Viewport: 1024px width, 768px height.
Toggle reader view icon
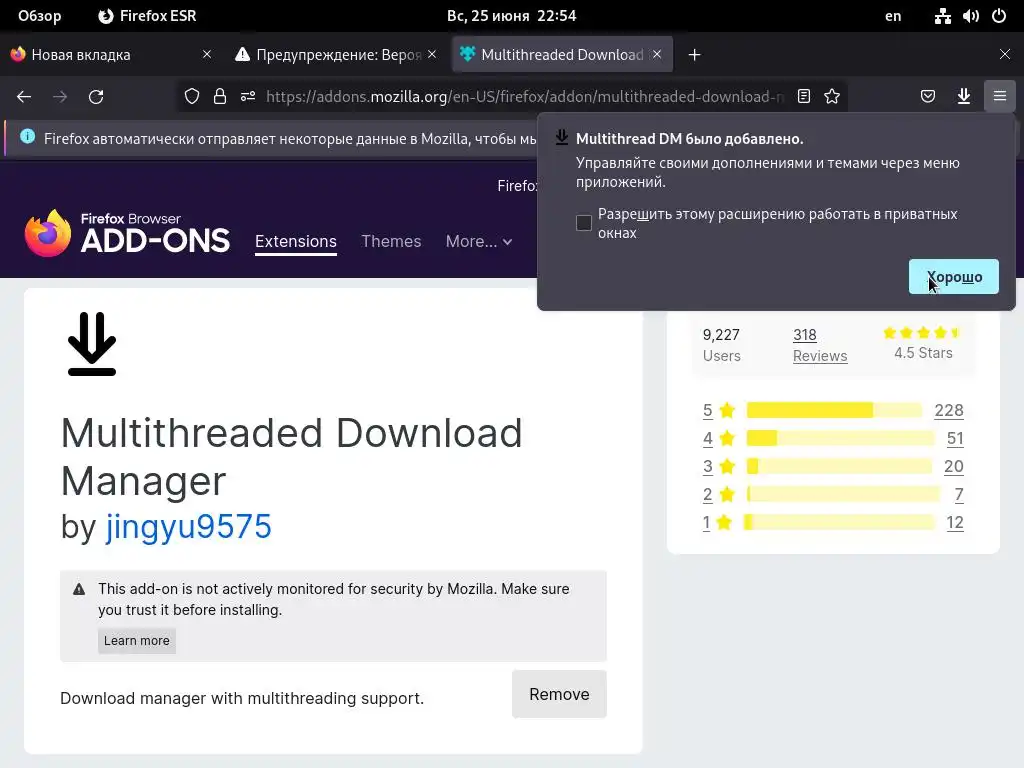(804, 97)
